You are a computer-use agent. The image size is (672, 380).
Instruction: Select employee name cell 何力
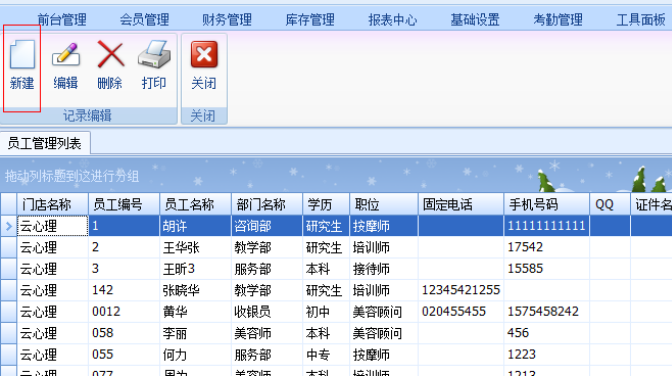pyautogui.click(x=195, y=354)
